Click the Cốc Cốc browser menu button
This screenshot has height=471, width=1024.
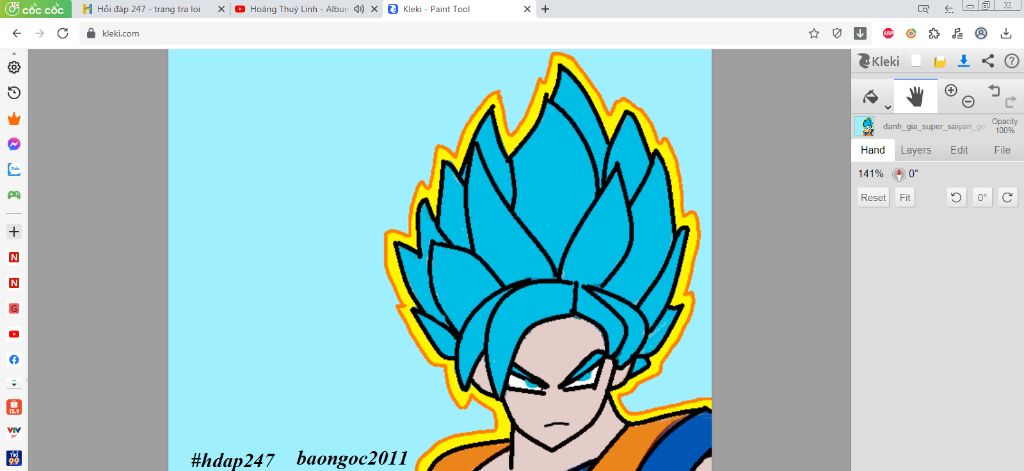(35, 9)
